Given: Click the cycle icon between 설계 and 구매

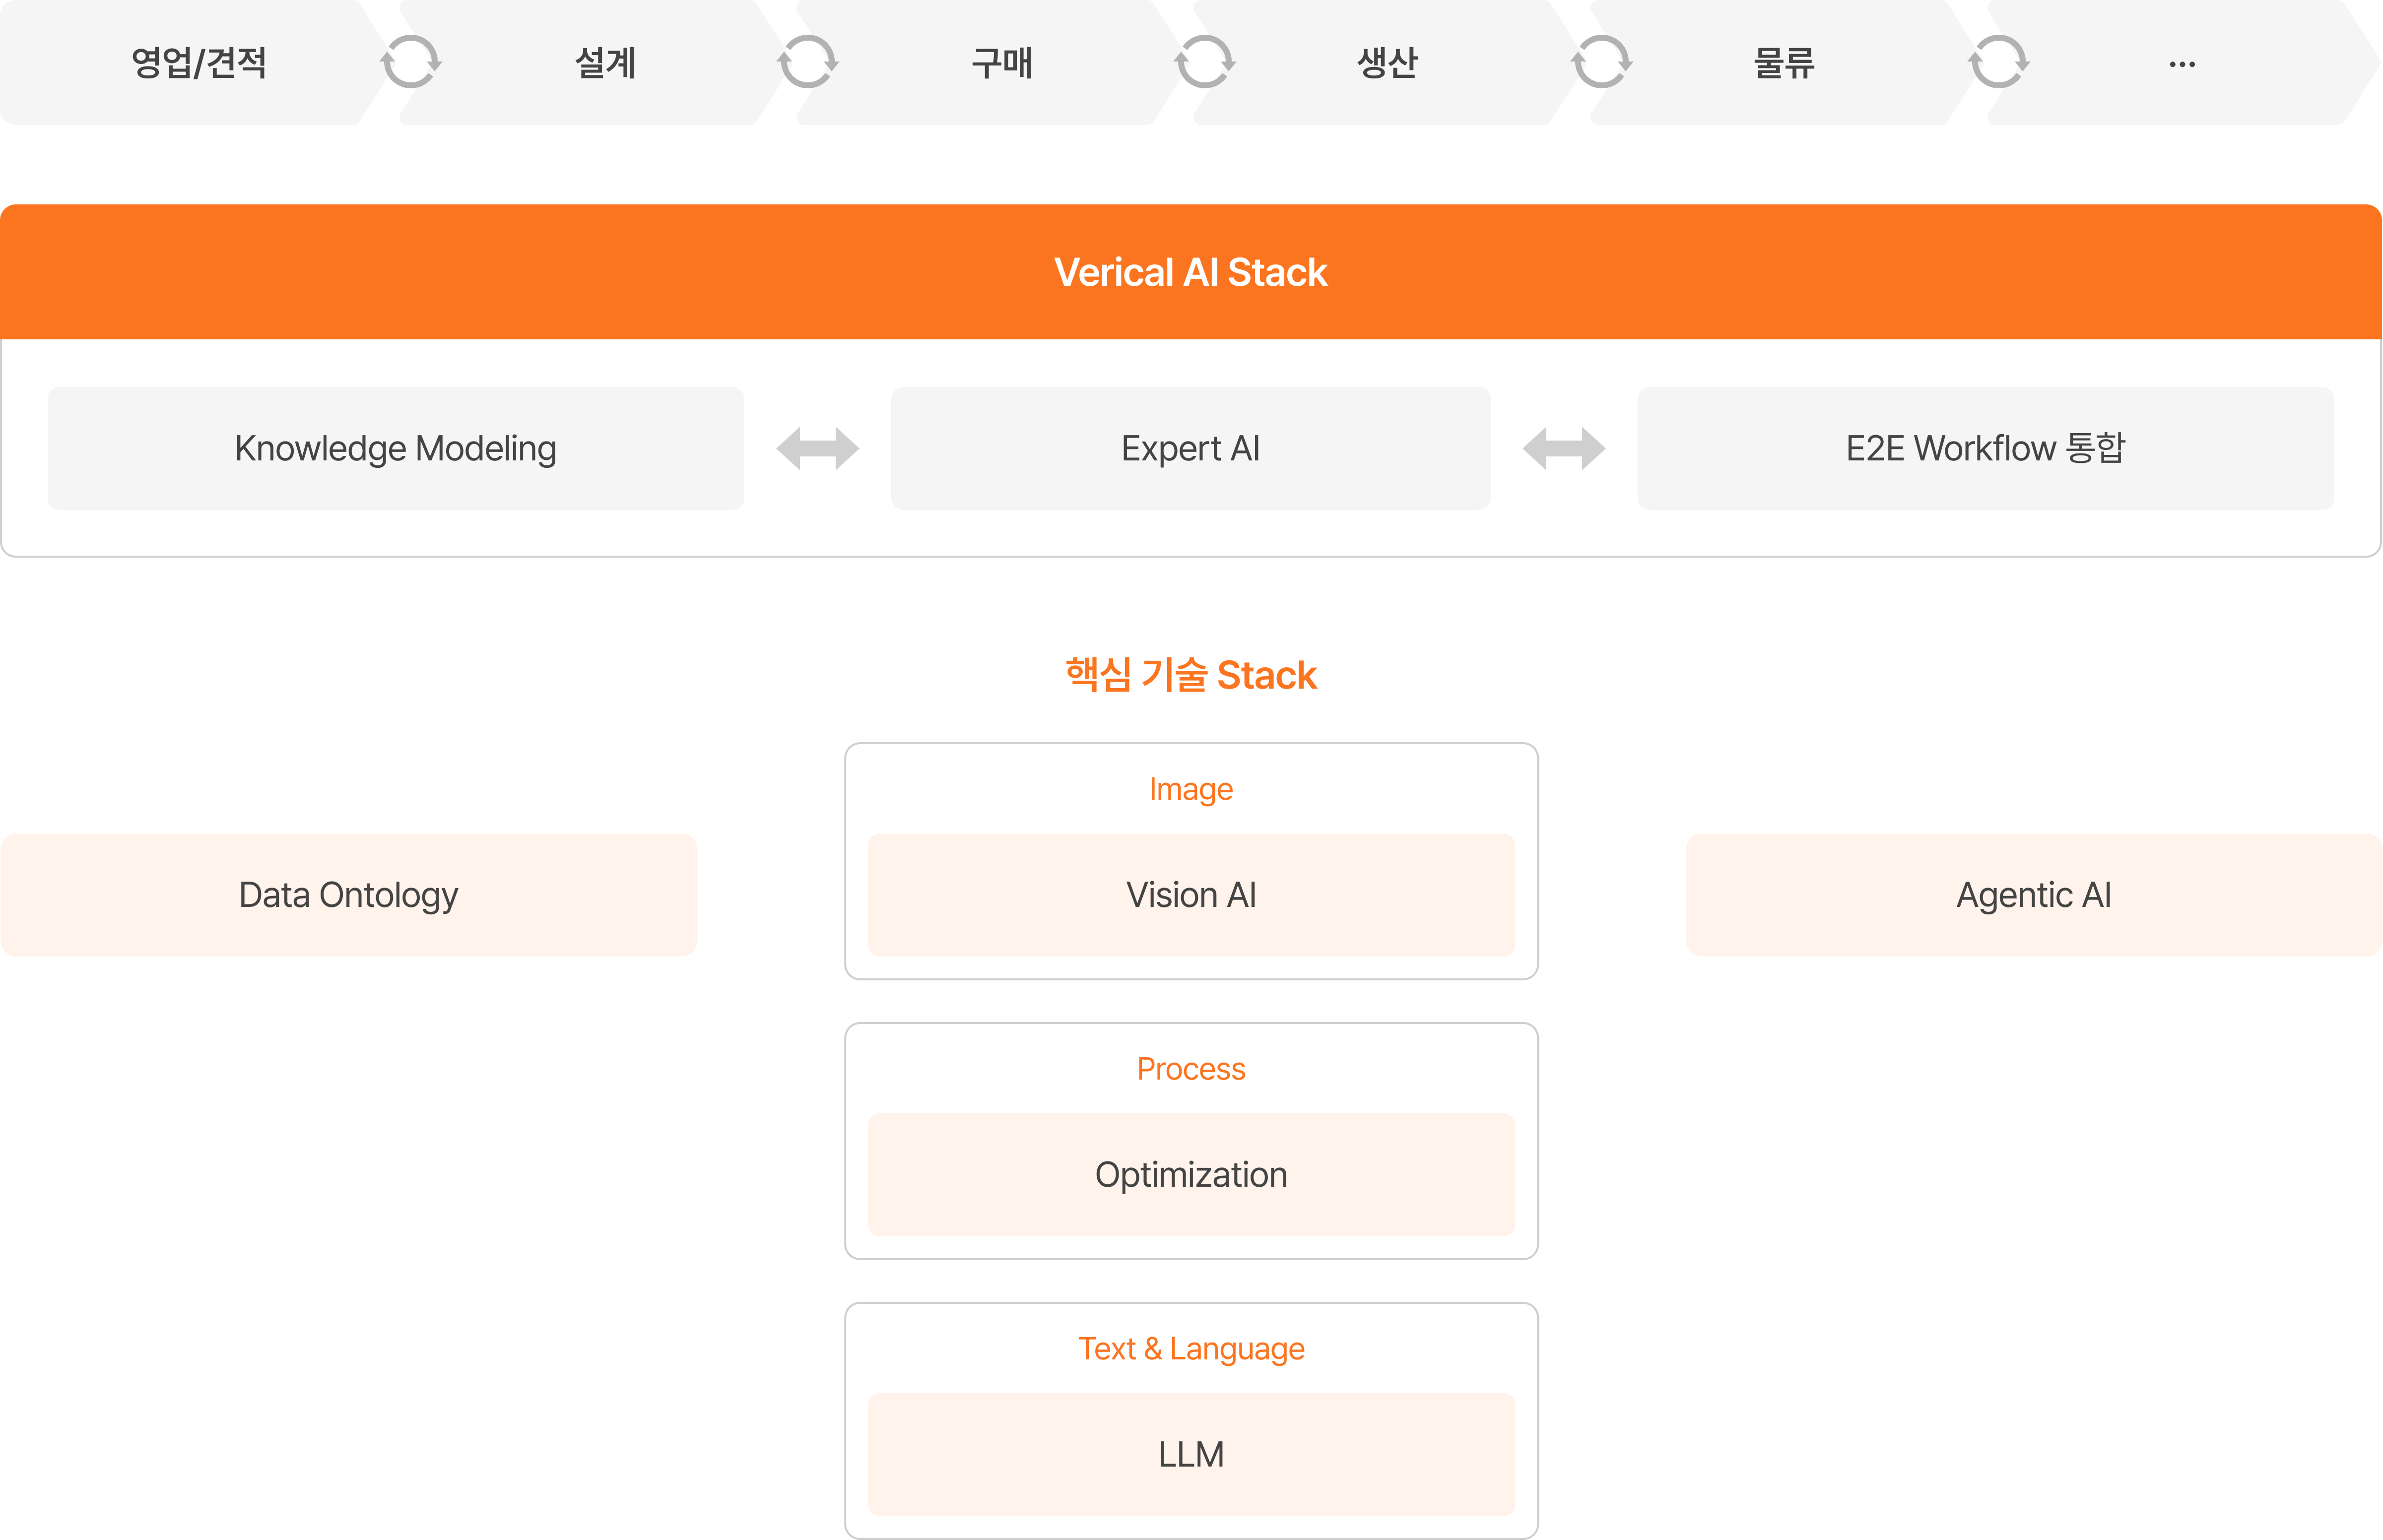Looking at the screenshot, I should [x=808, y=62].
